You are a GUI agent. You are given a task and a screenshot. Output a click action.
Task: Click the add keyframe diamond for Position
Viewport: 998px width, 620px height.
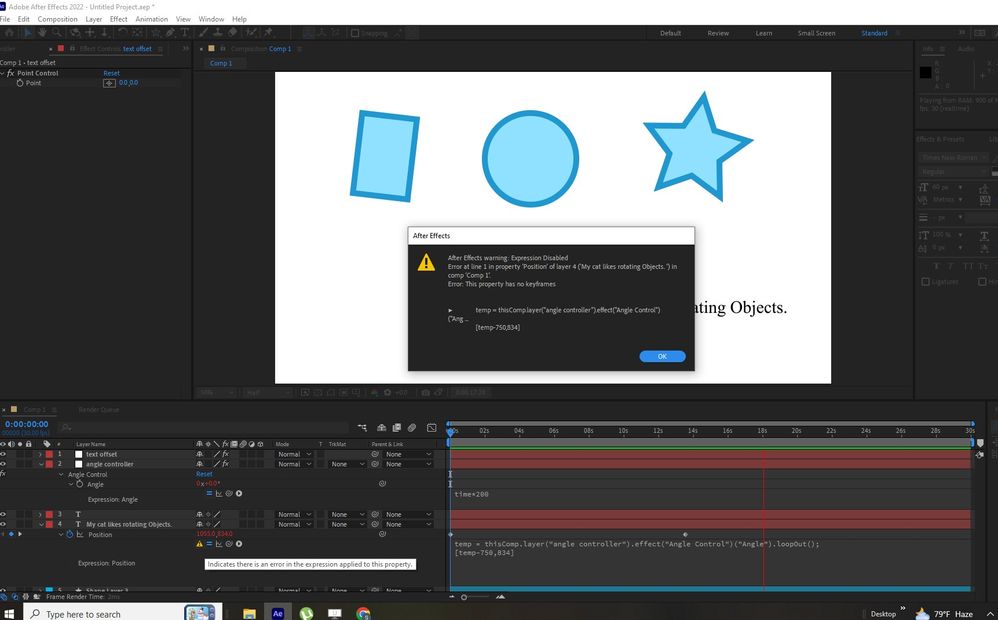click(11, 534)
